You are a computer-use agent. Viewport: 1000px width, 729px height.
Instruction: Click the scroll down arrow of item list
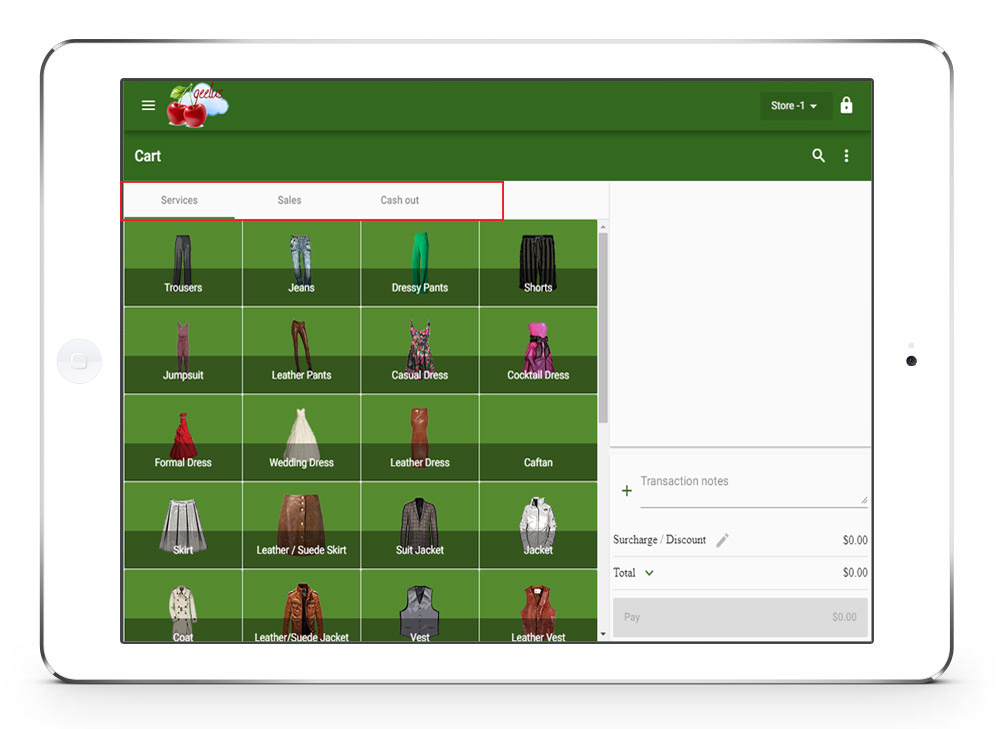click(x=603, y=633)
